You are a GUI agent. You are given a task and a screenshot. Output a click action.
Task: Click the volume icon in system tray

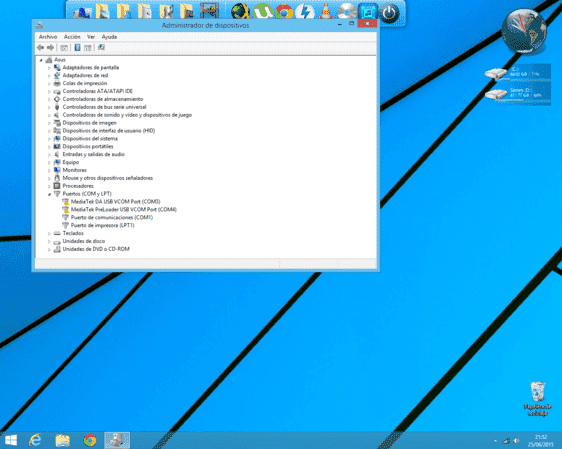coord(516,441)
